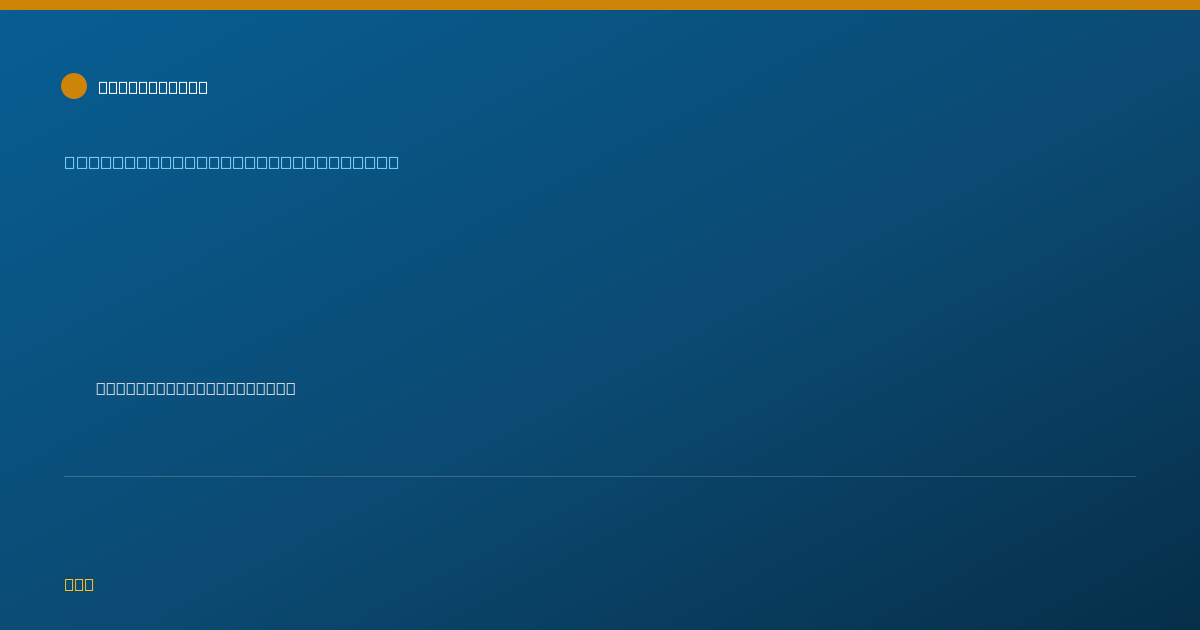Click the orange accent bar at top
The image size is (1200, 630).
tap(600, 5)
